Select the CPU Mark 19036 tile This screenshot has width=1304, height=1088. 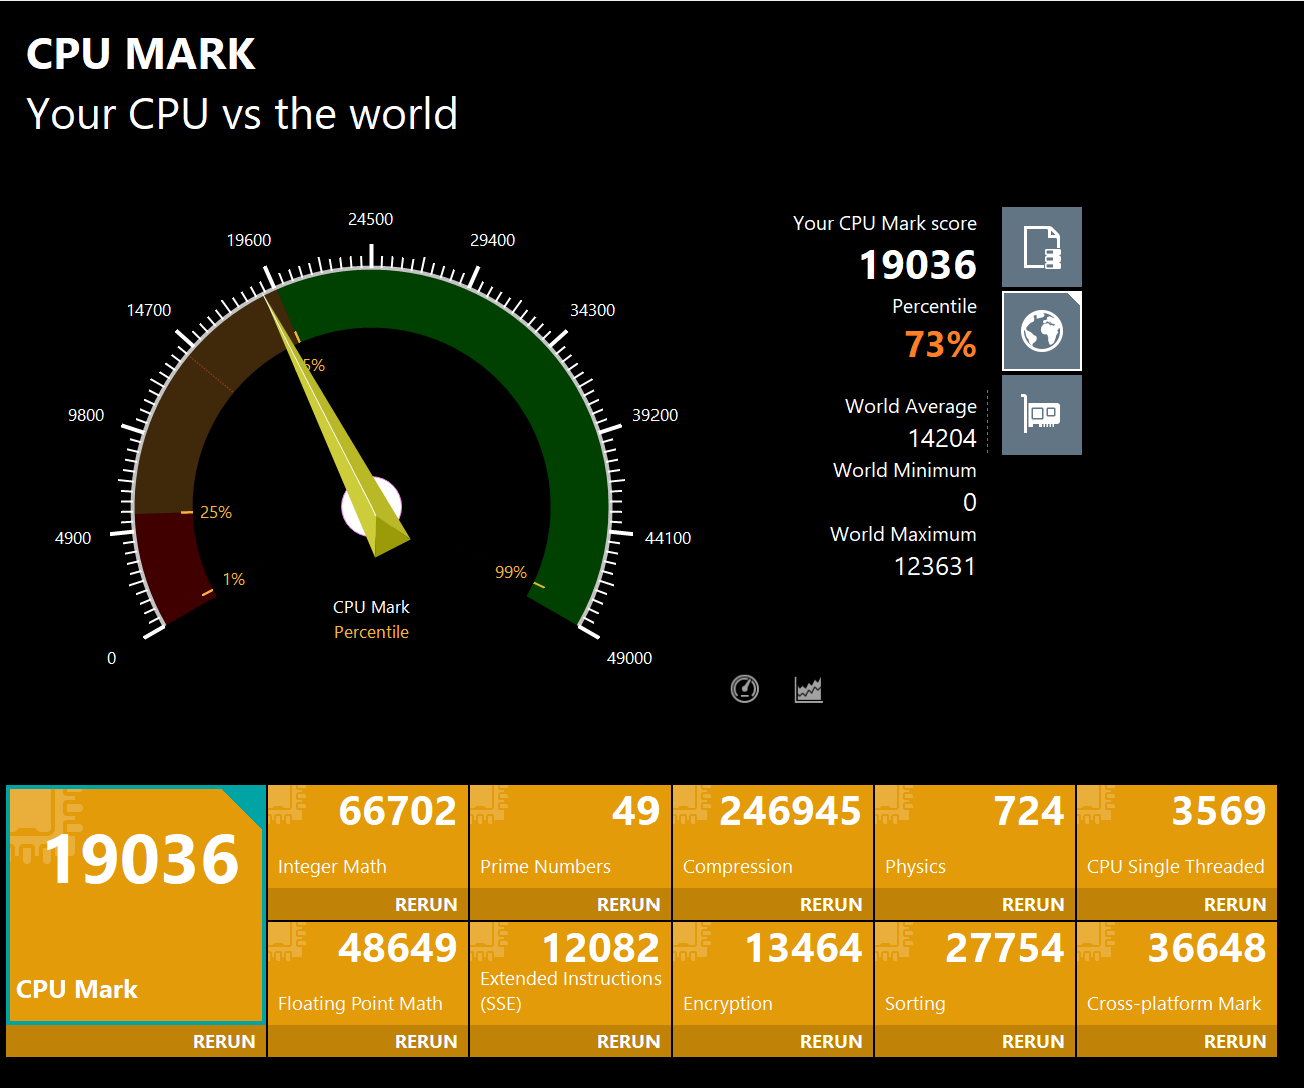tap(136, 905)
